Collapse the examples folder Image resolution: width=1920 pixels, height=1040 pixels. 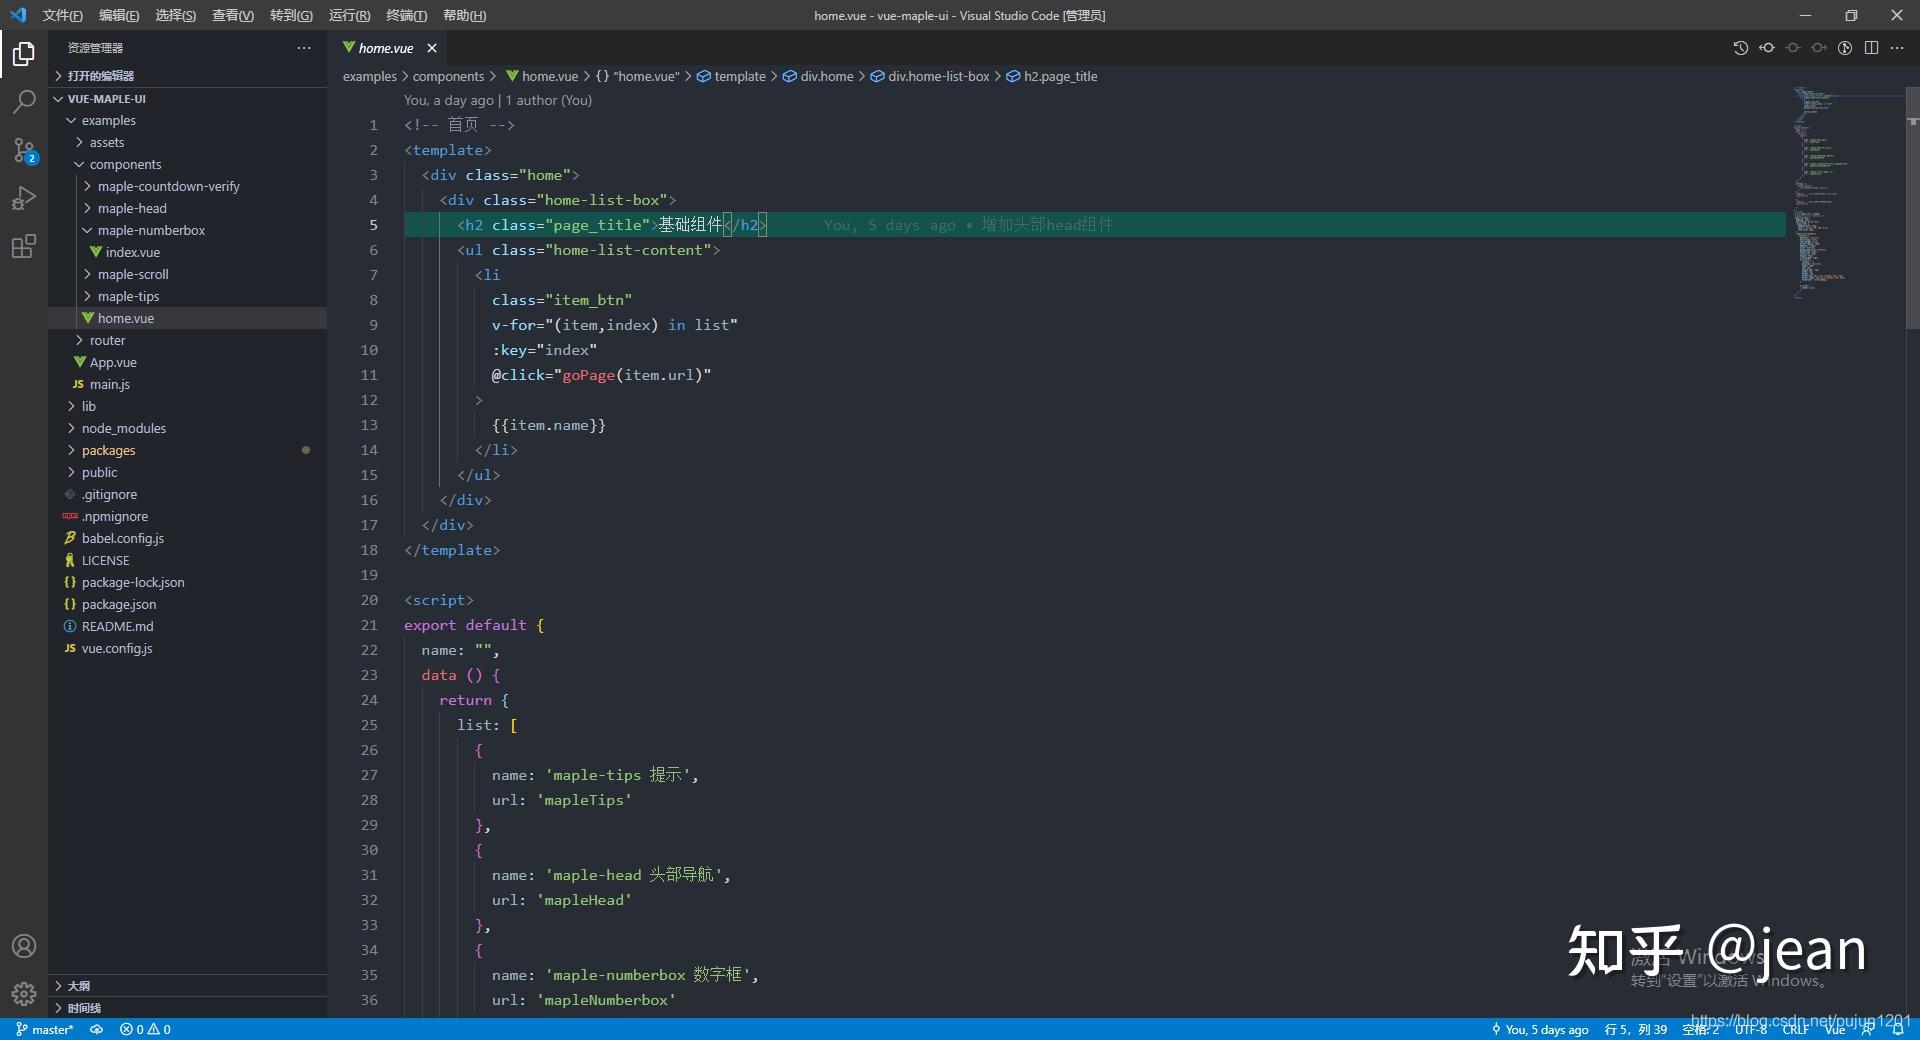[109, 120]
